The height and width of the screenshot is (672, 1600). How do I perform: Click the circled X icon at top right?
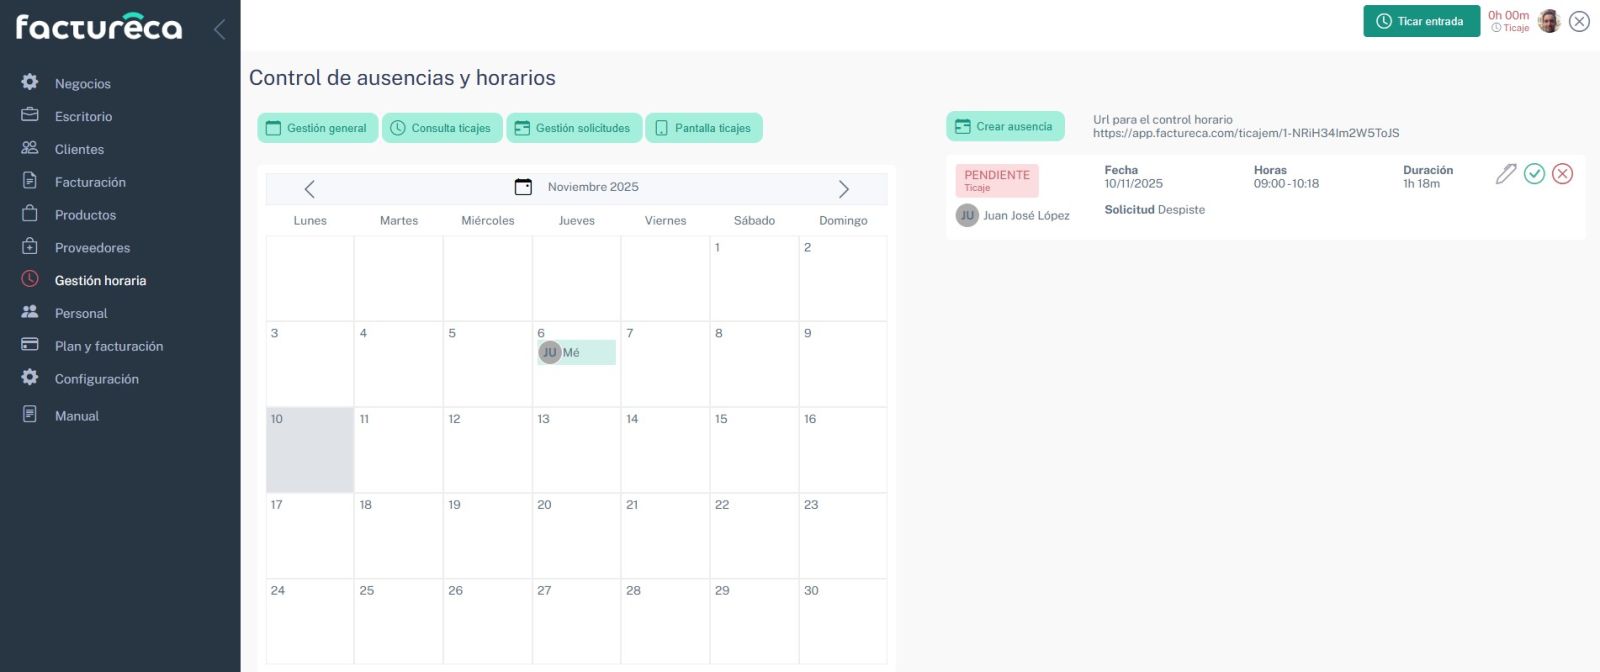click(x=1579, y=21)
